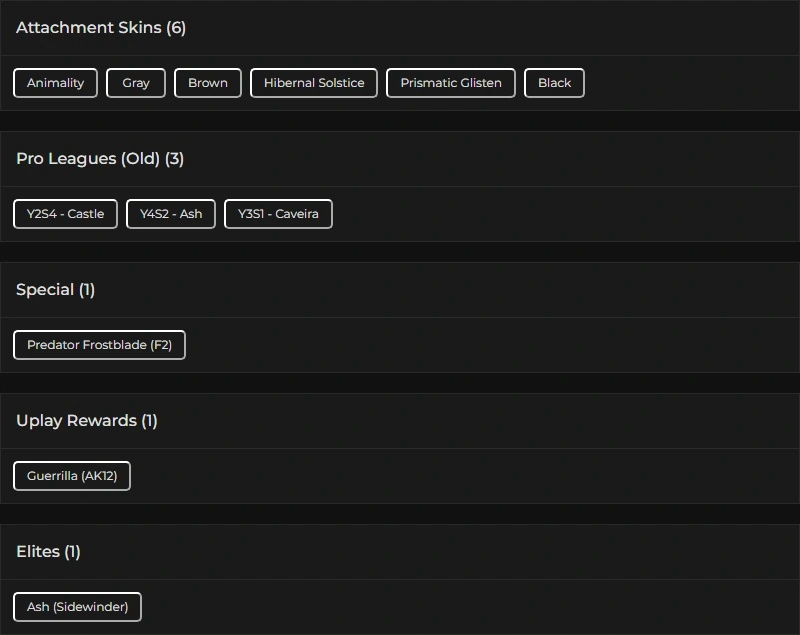Click the Predator Frostblade (F2) tag
The width and height of the screenshot is (800, 635).
[99, 345]
